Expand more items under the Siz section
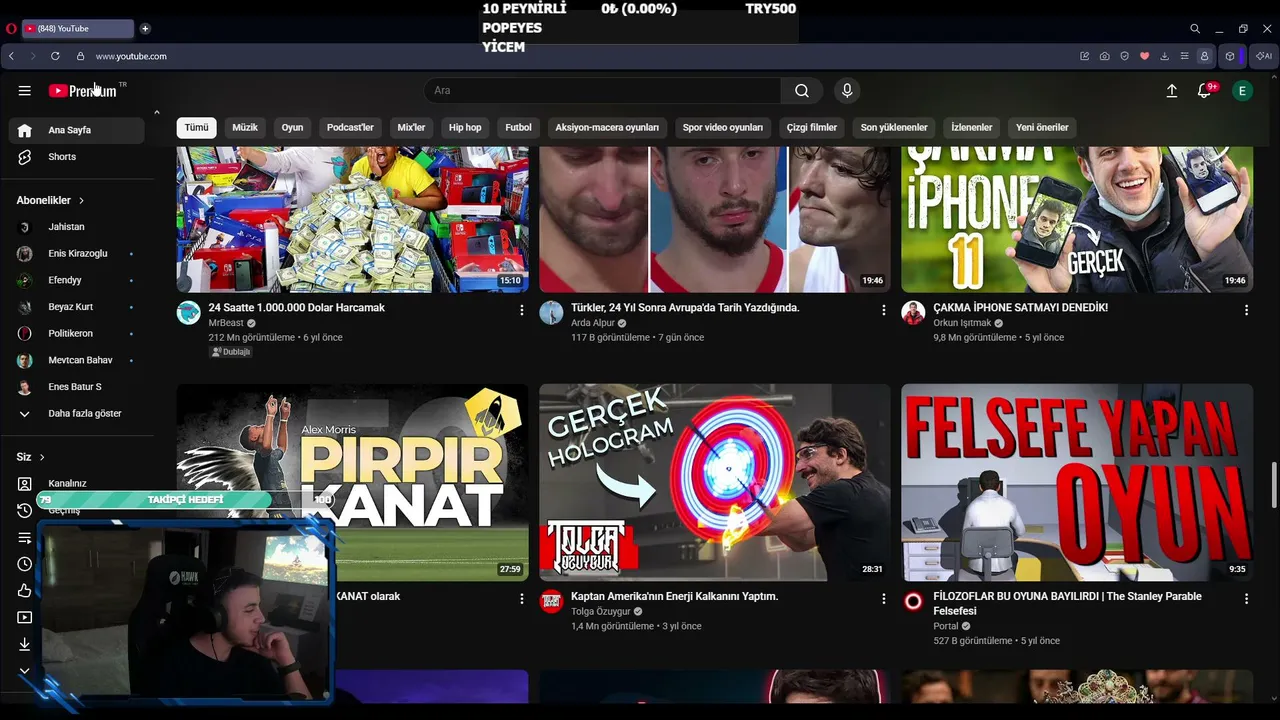 [25, 671]
